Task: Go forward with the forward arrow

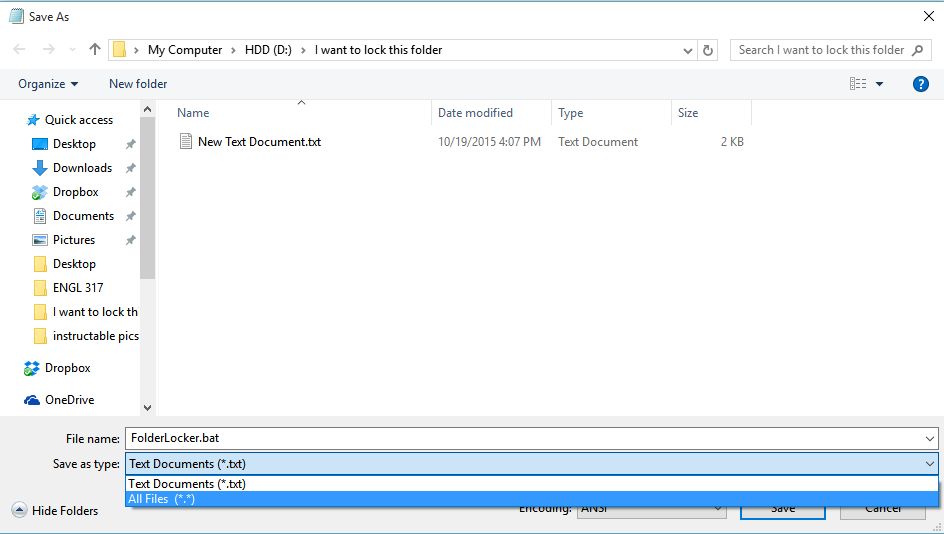Action: coord(49,49)
